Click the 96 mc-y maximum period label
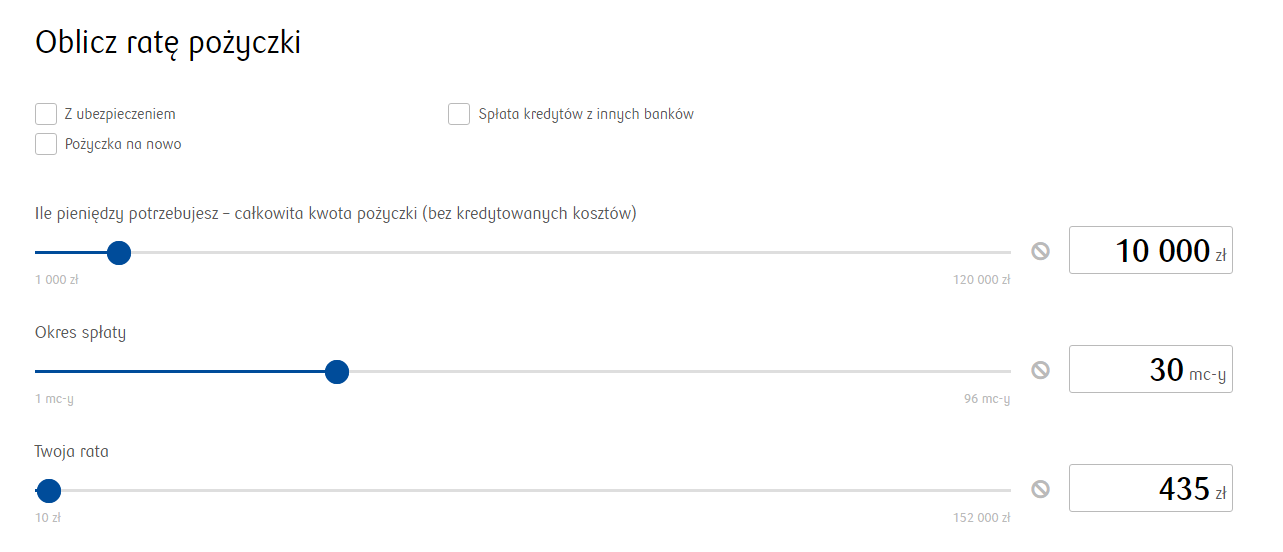 [987, 399]
